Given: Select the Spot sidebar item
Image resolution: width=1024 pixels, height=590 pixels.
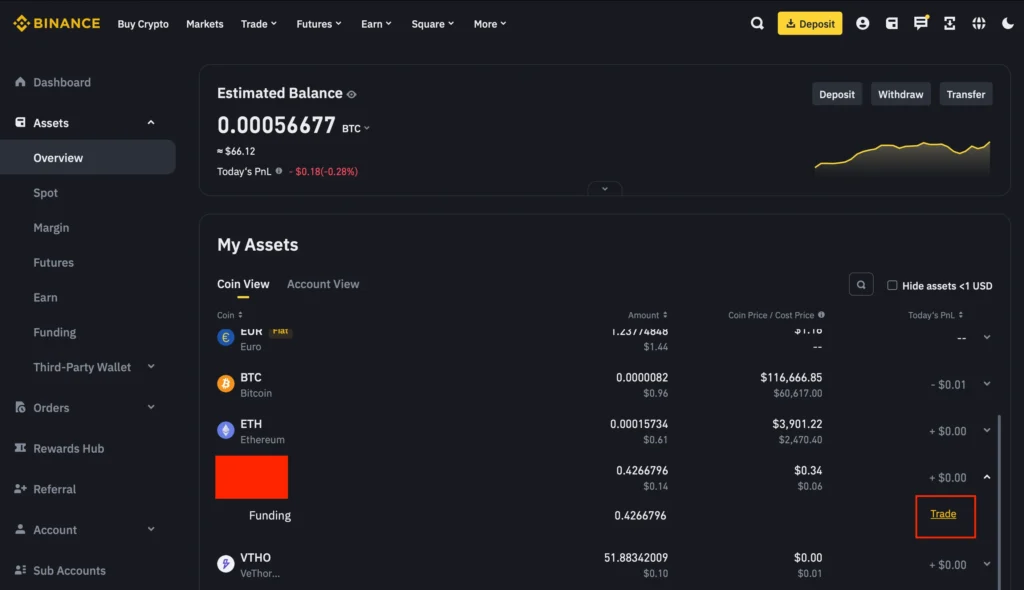Looking at the screenshot, I should (x=46, y=193).
